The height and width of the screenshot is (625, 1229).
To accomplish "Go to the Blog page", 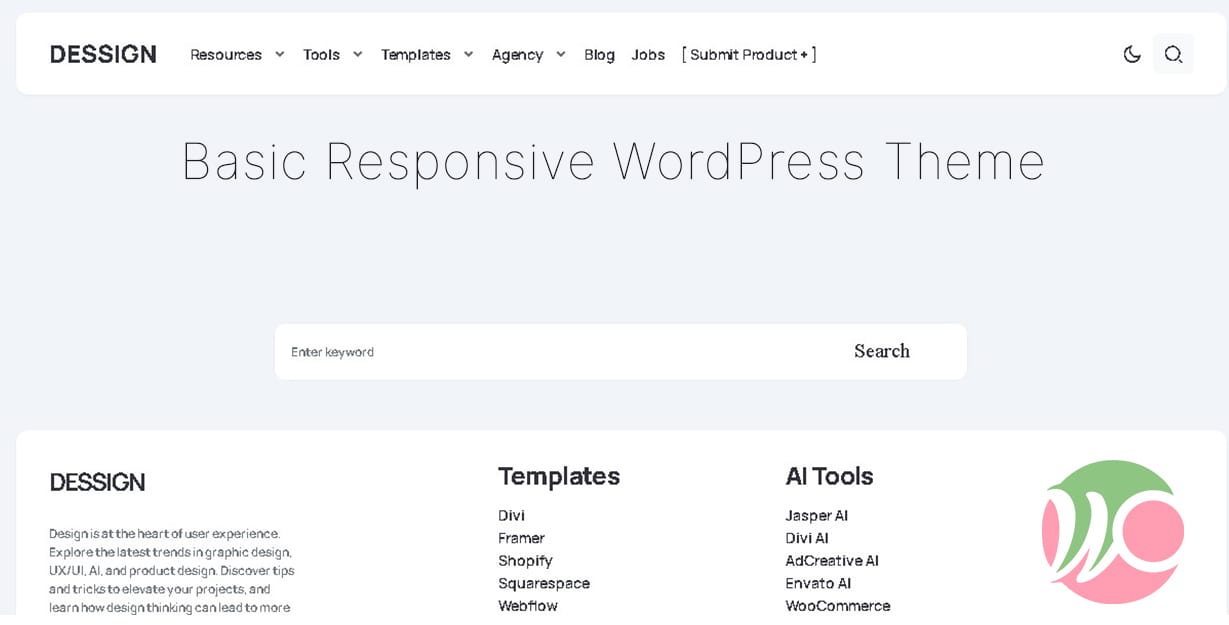I will (x=599, y=55).
